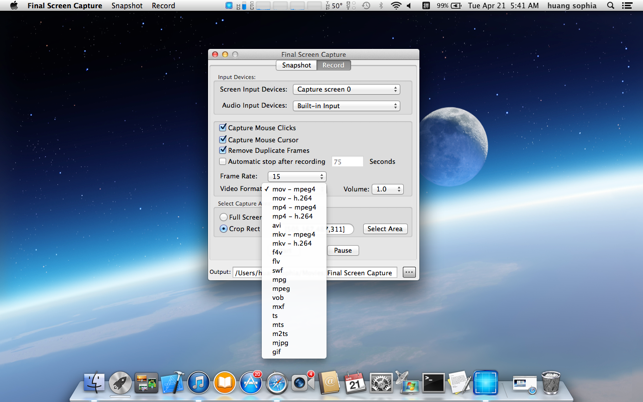Open the Trash in the dock
Viewport: 643px width, 402px height.
[x=551, y=382]
